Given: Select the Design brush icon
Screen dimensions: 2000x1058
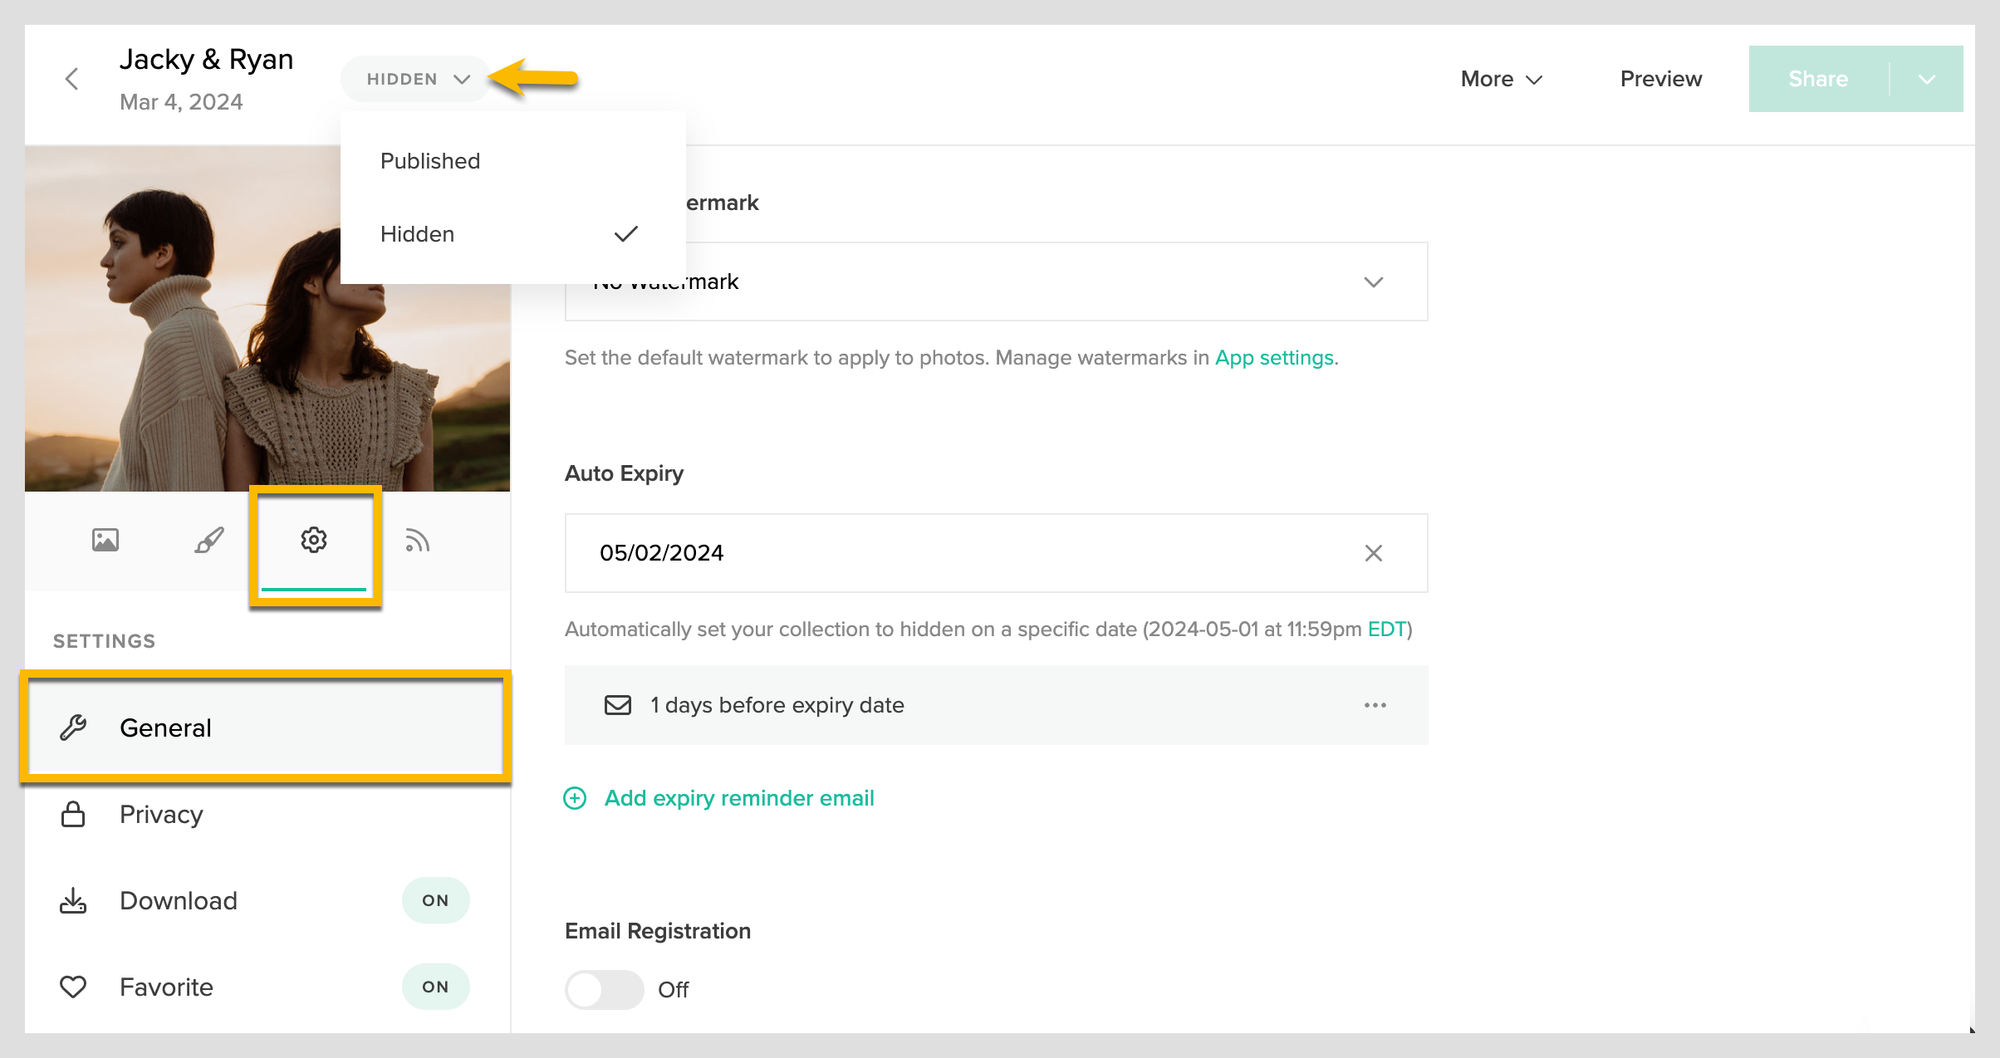Looking at the screenshot, I should click(x=208, y=540).
